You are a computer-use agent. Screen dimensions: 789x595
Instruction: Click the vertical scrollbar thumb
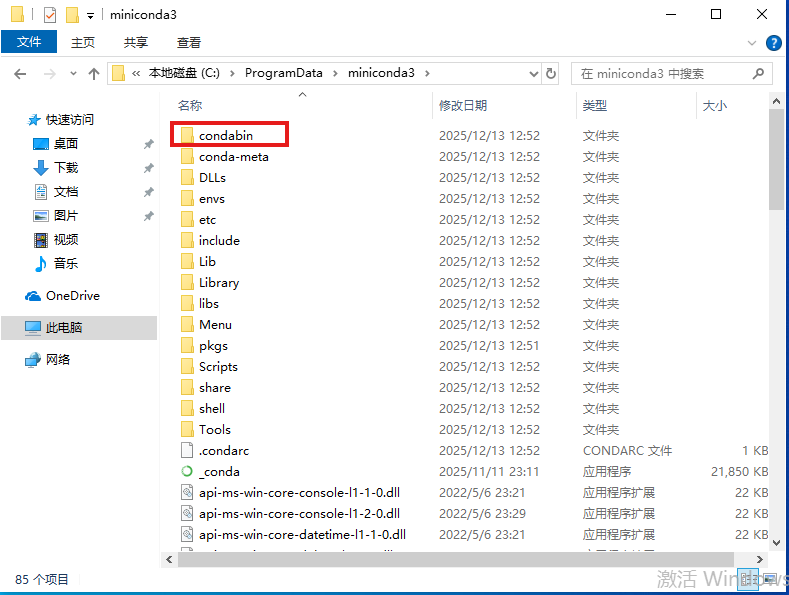[x=776, y=160]
